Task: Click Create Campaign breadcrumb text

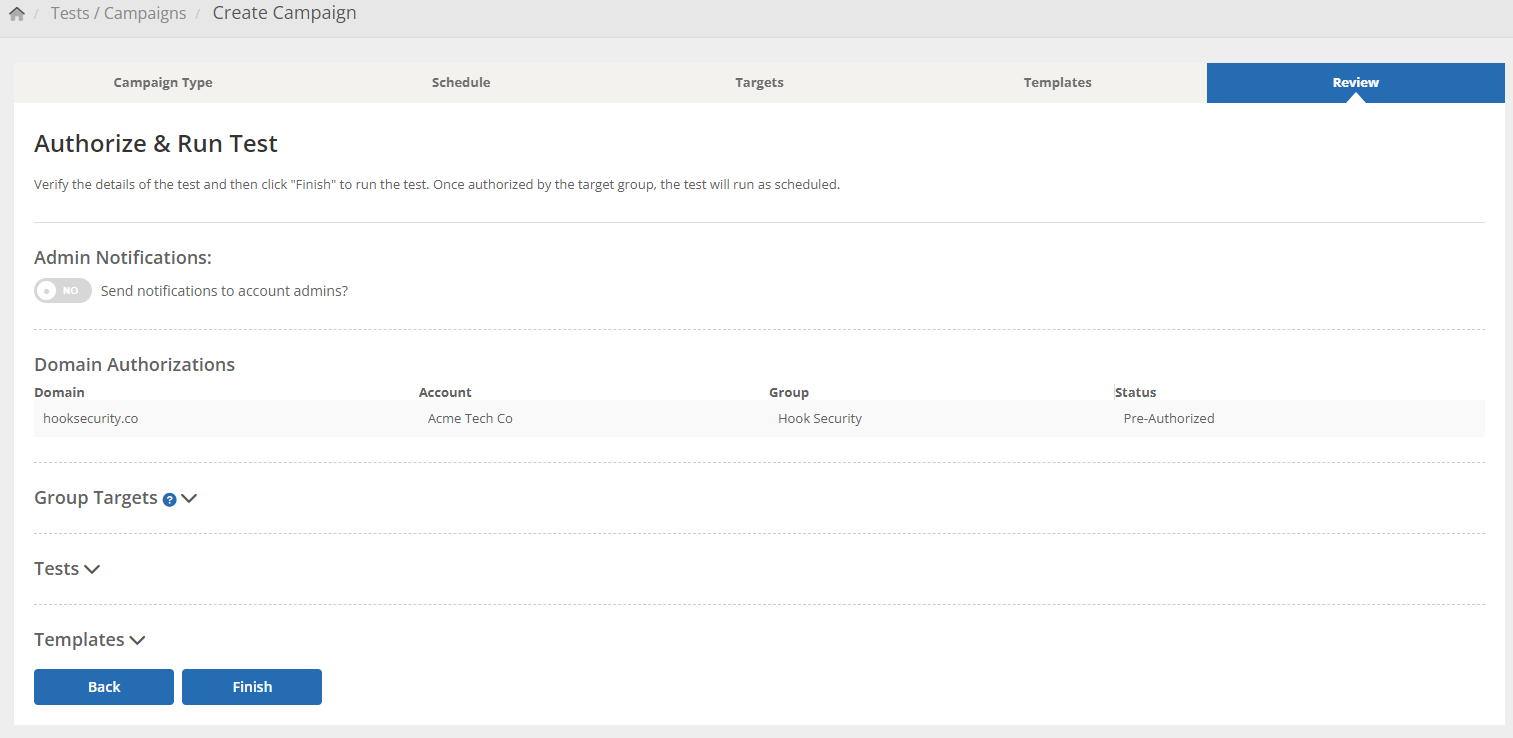Action: (284, 13)
